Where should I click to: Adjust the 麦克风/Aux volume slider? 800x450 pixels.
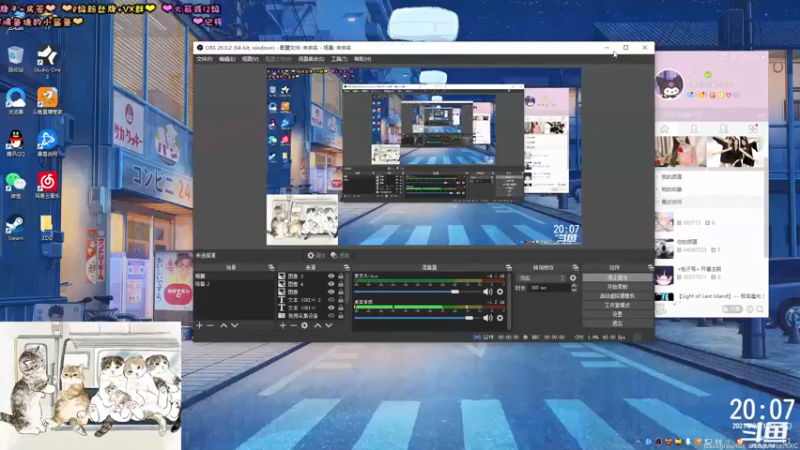tap(455, 292)
